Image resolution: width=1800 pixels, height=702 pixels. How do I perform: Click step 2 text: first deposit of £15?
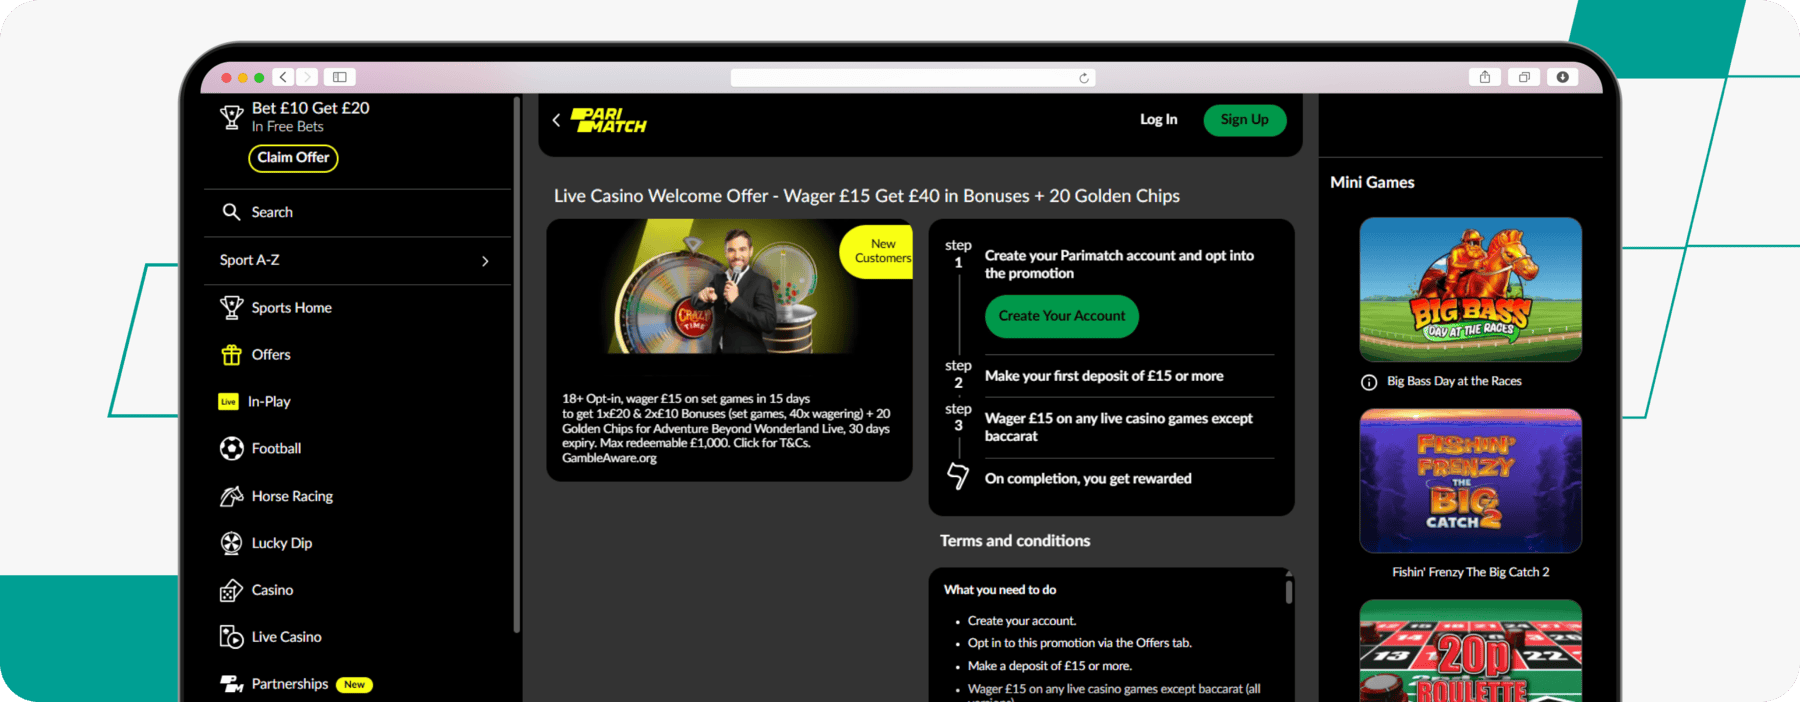coord(1104,376)
